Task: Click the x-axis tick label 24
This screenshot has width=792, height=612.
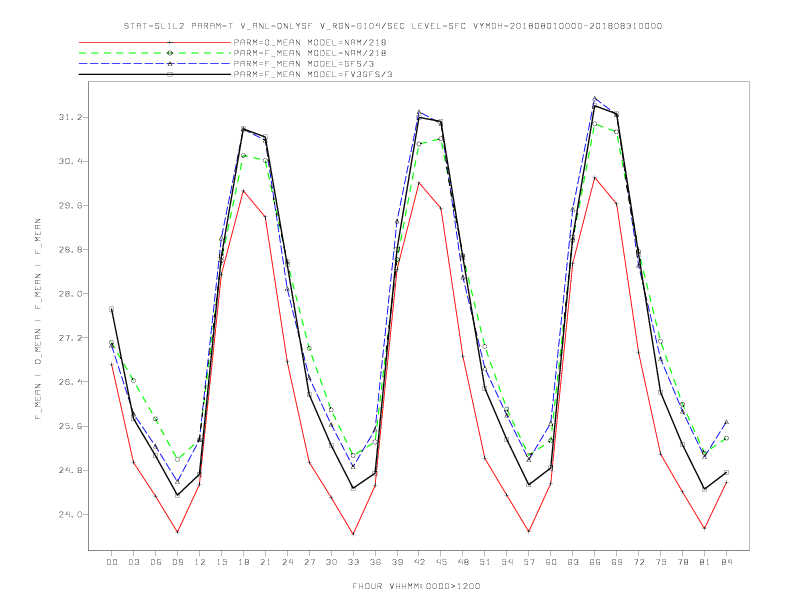Action: click(x=287, y=562)
